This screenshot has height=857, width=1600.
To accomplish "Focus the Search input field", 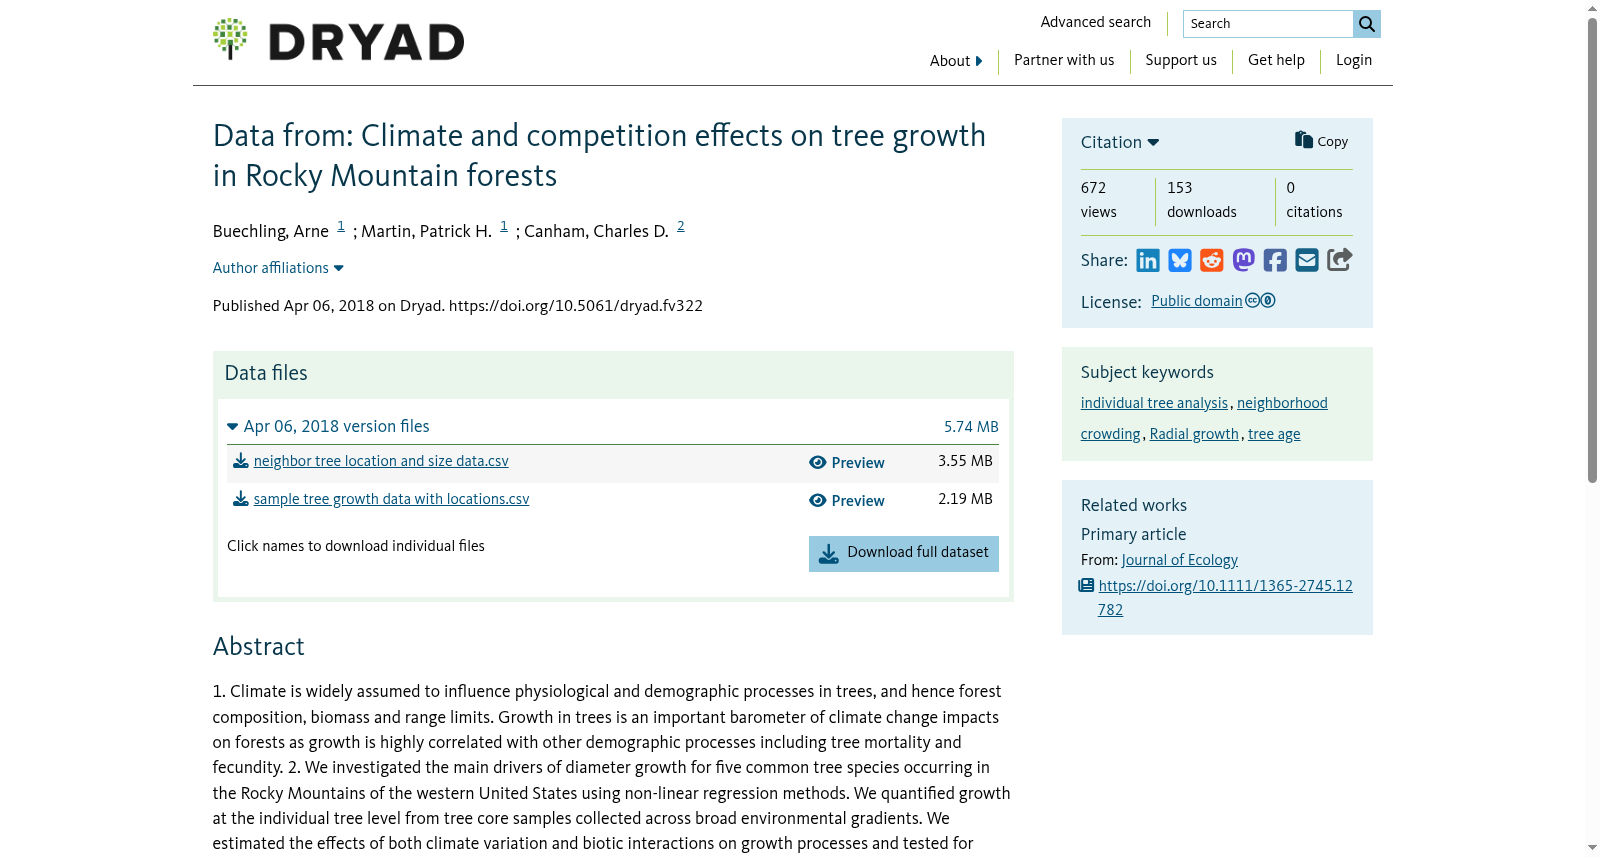I will coord(1268,24).
